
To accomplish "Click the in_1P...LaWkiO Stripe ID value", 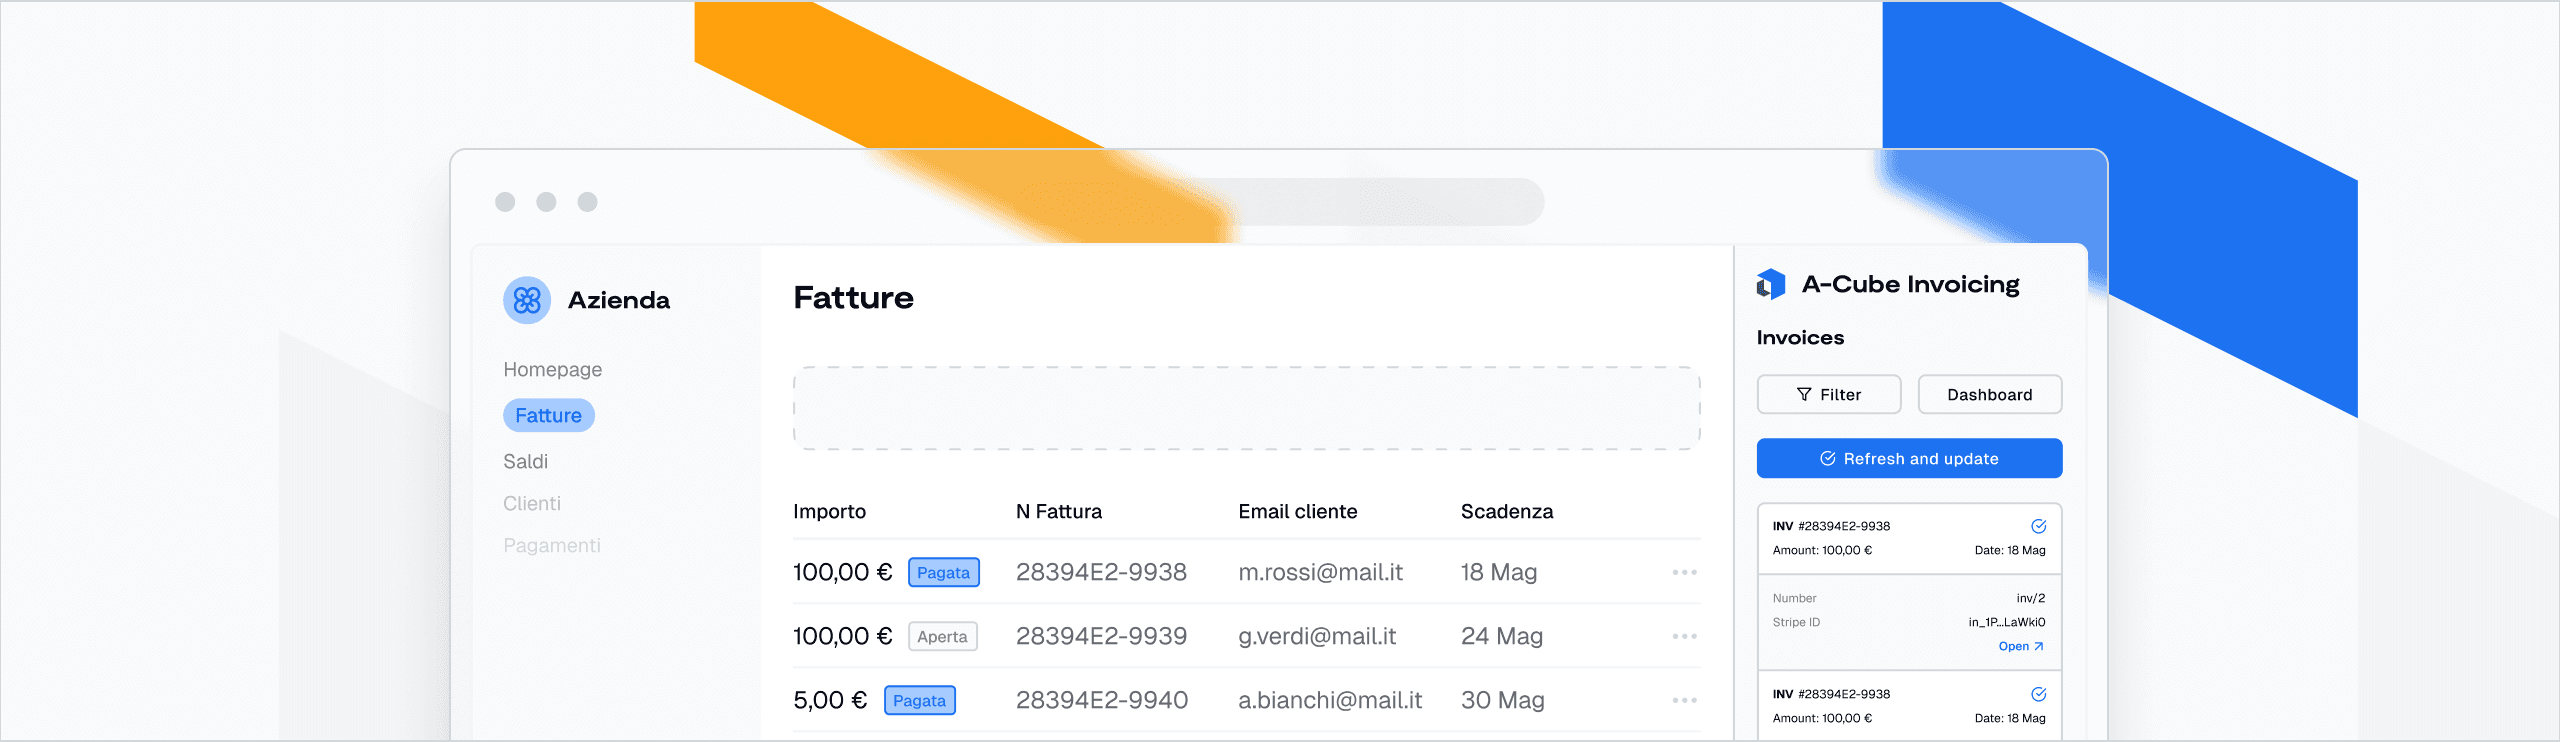I will 2007,622.
